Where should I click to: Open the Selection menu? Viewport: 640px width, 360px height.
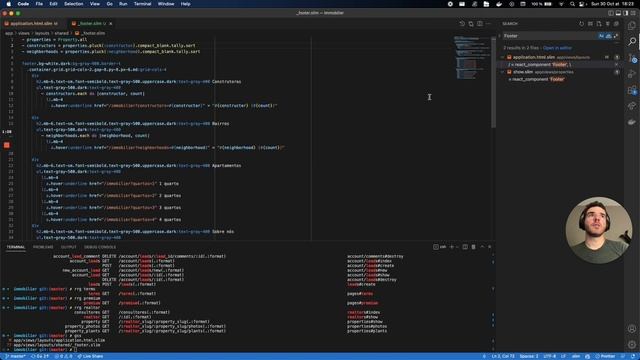73,4
